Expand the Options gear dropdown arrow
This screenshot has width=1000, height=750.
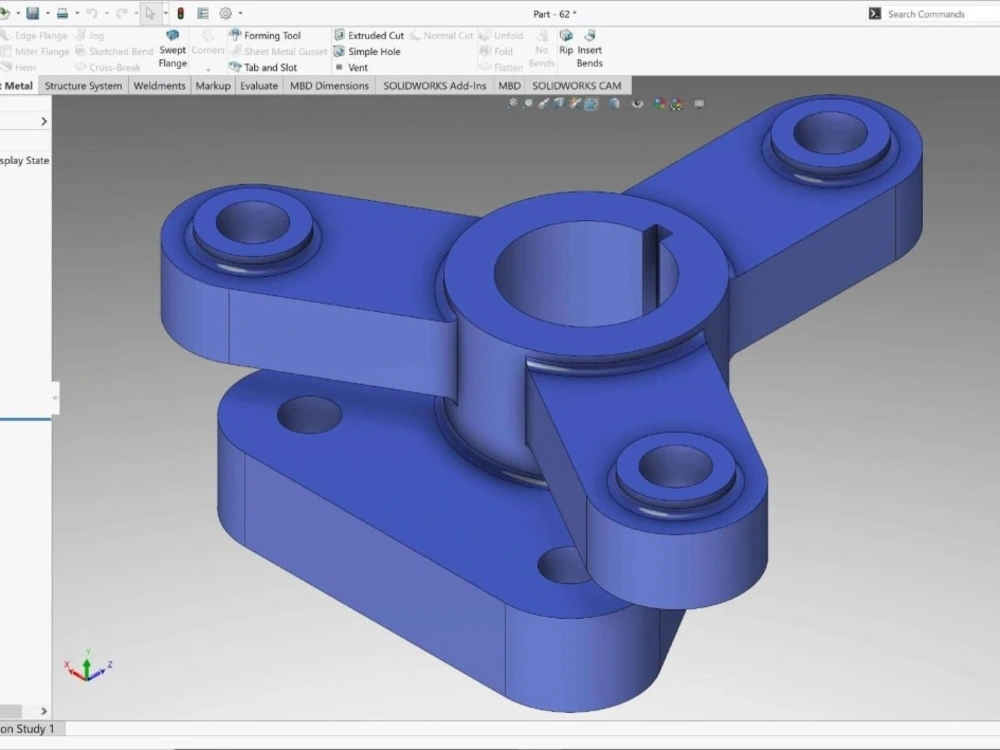[x=240, y=13]
